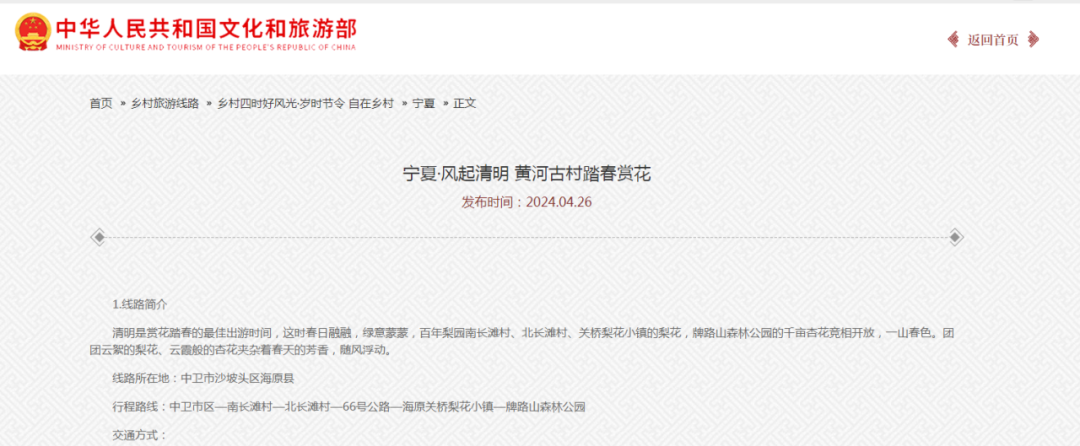Click the English ministry name subtitle

pyautogui.click(x=206, y=47)
